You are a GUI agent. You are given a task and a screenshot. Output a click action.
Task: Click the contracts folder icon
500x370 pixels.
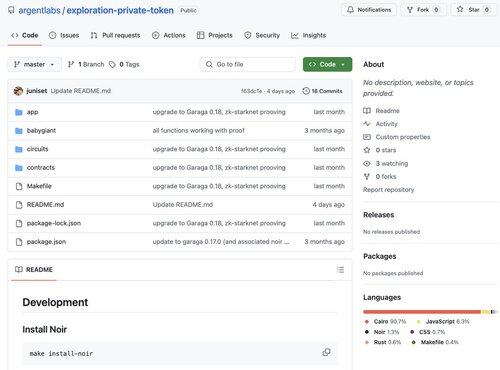[19, 168]
